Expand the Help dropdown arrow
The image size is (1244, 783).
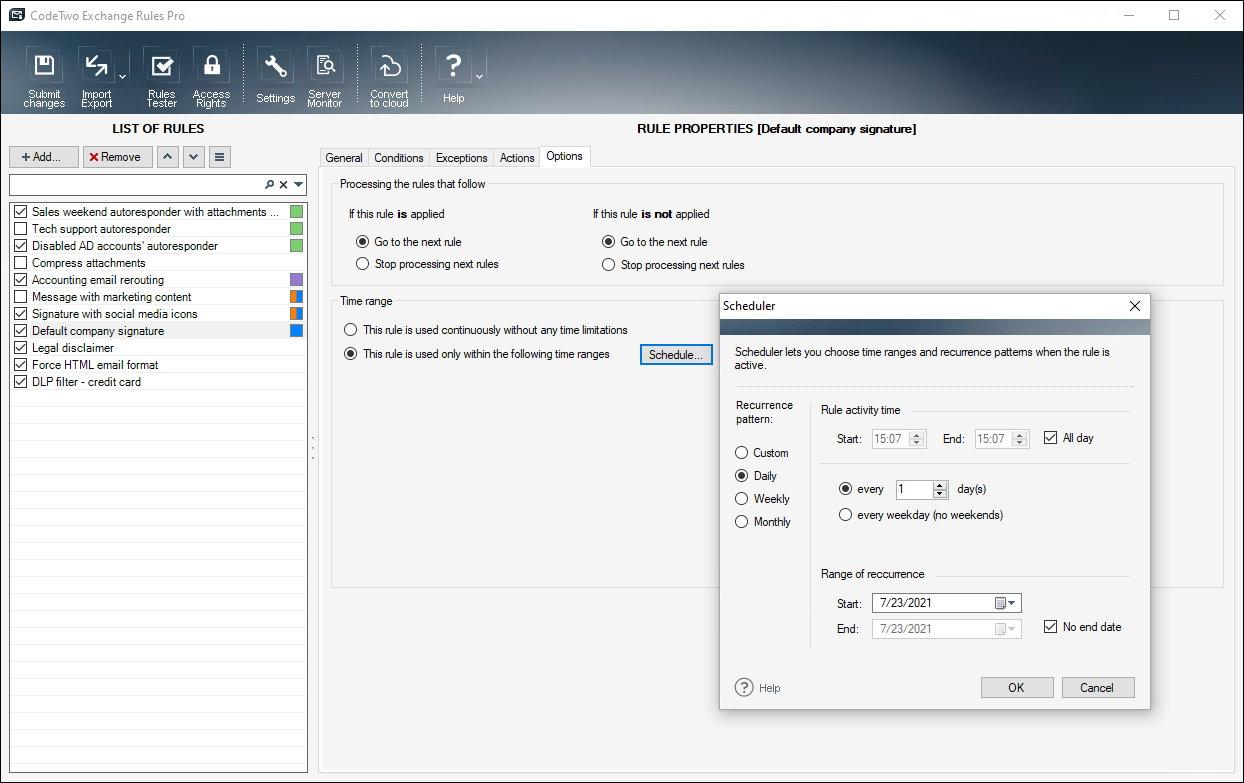(x=480, y=78)
